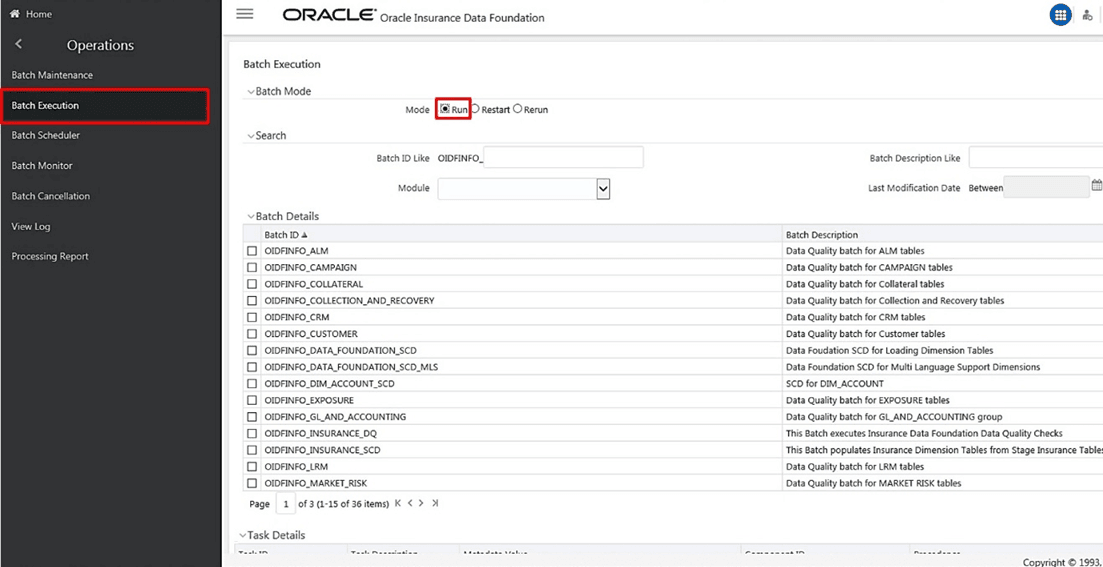Select the Restart mode radio button

(476, 109)
